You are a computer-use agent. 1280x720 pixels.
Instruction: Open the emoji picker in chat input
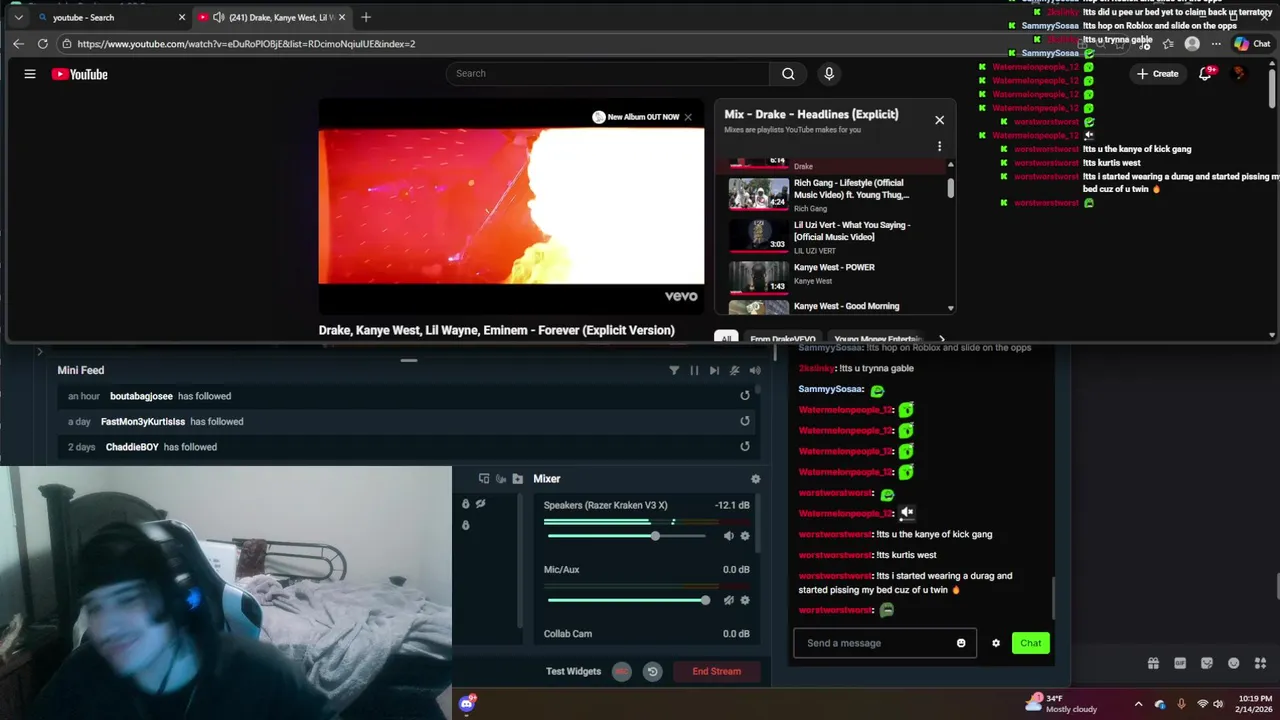[962, 643]
